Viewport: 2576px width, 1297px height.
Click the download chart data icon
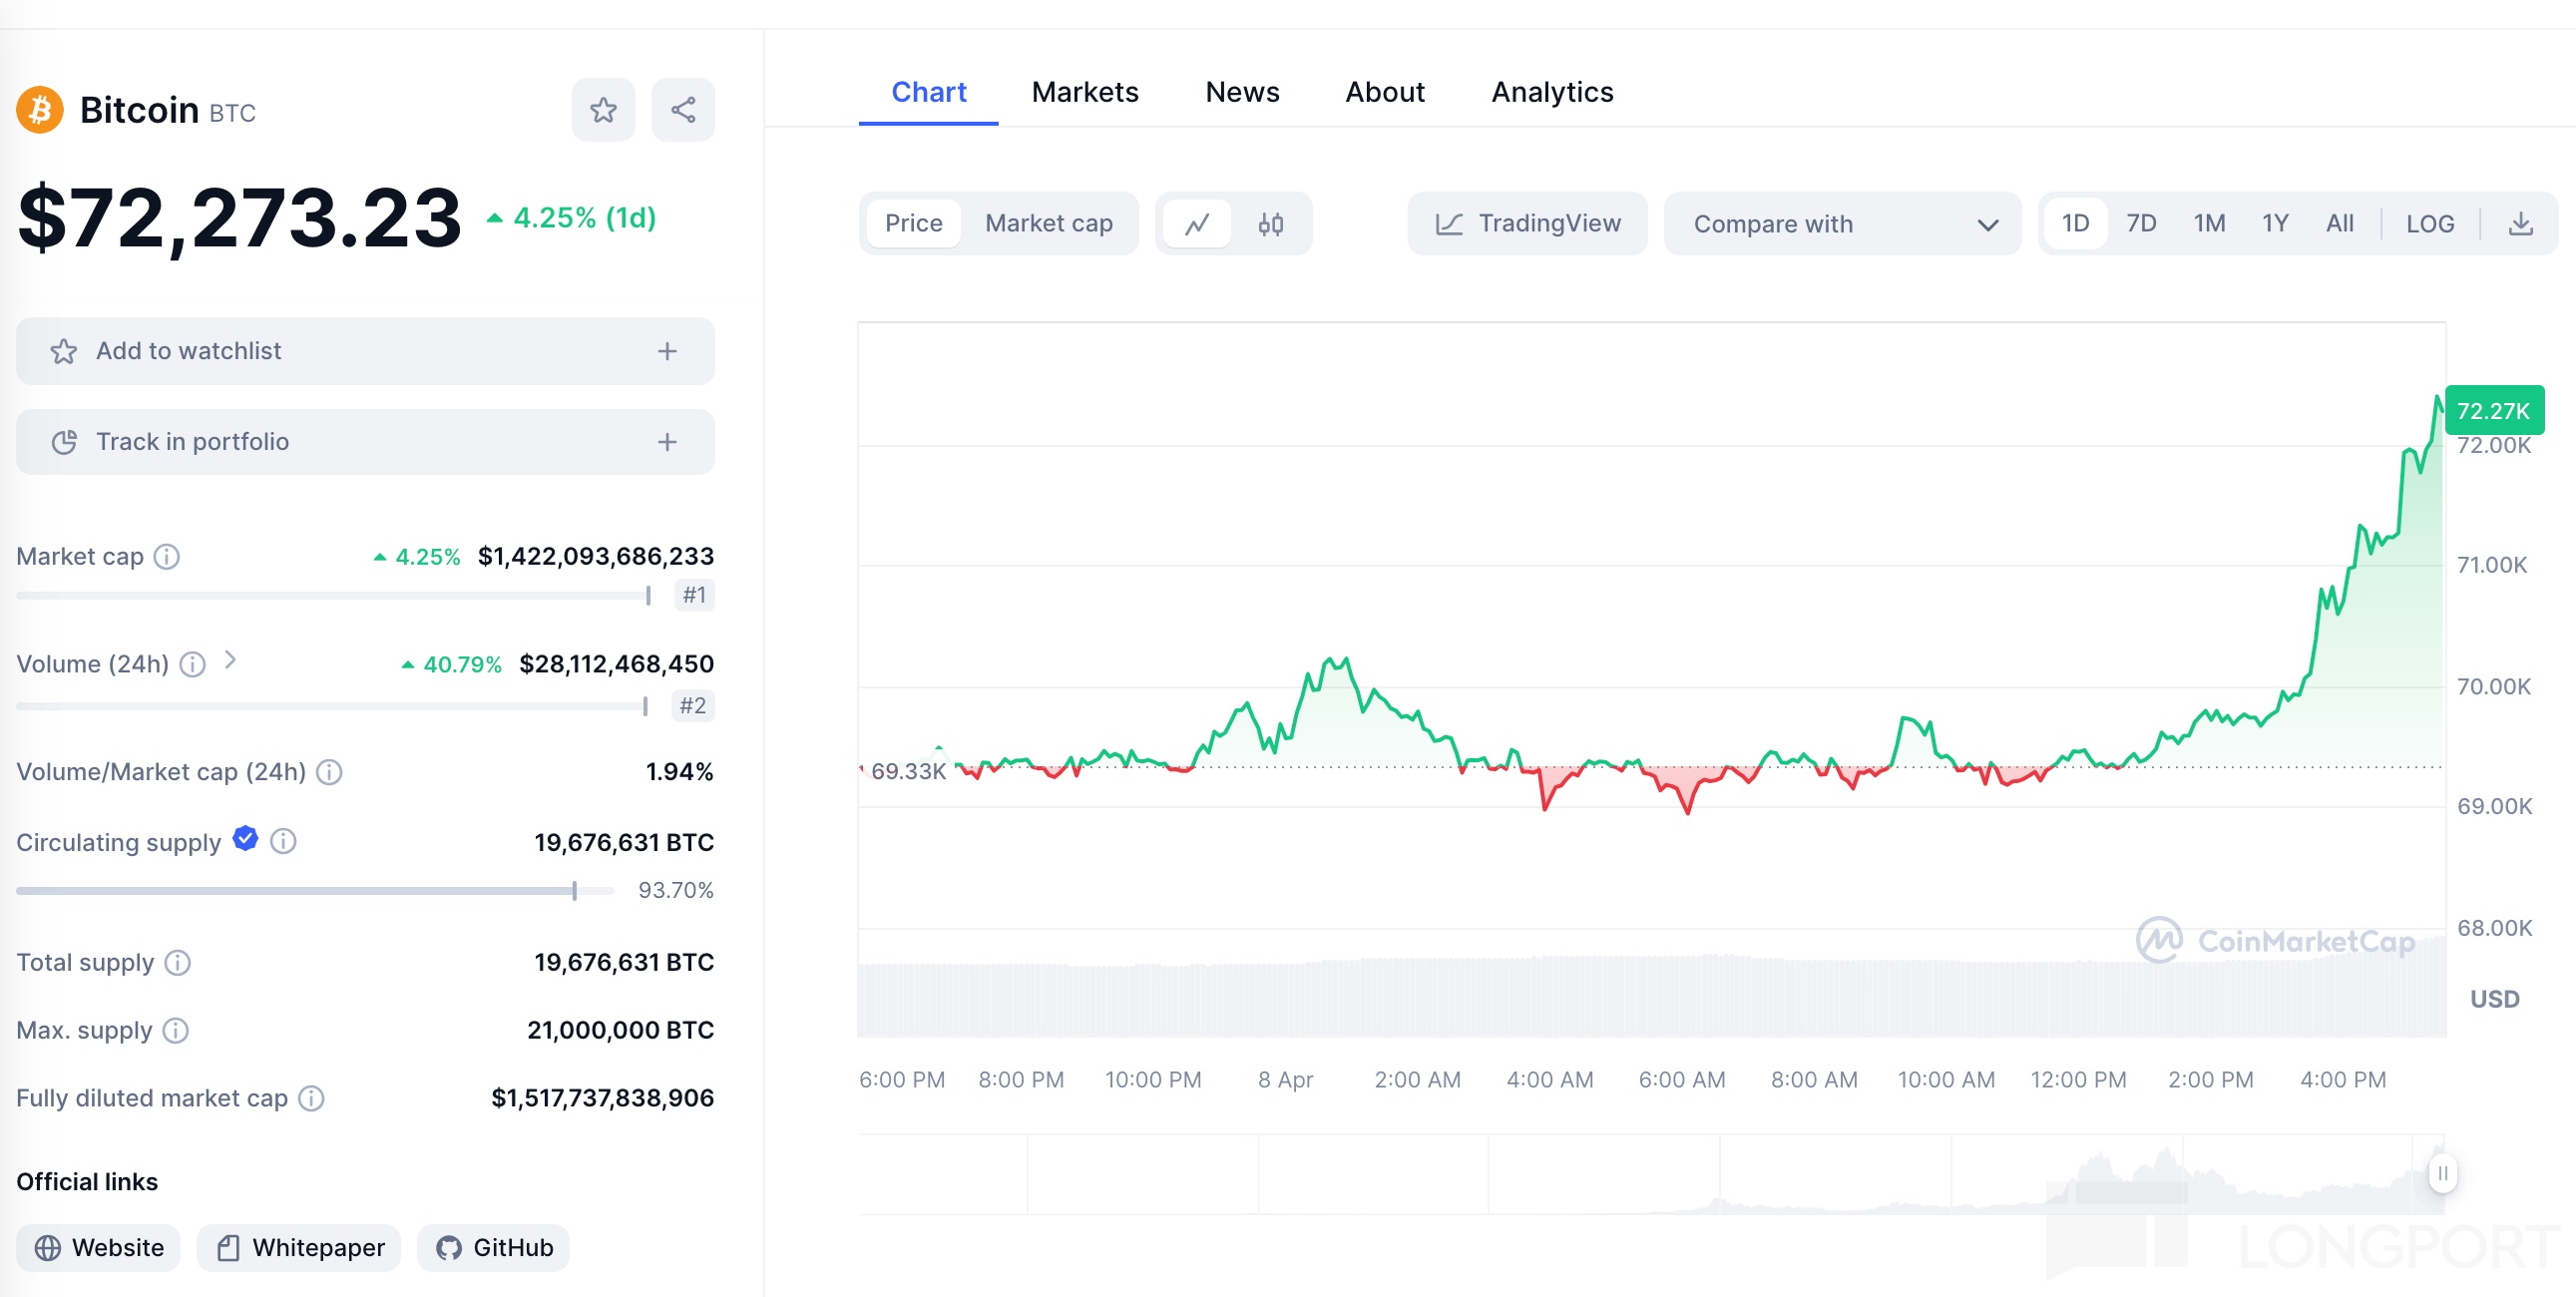(x=2520, y=224)
